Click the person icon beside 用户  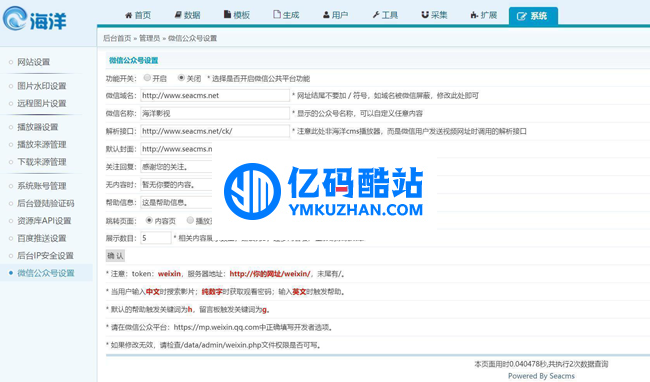coord(326,15)
